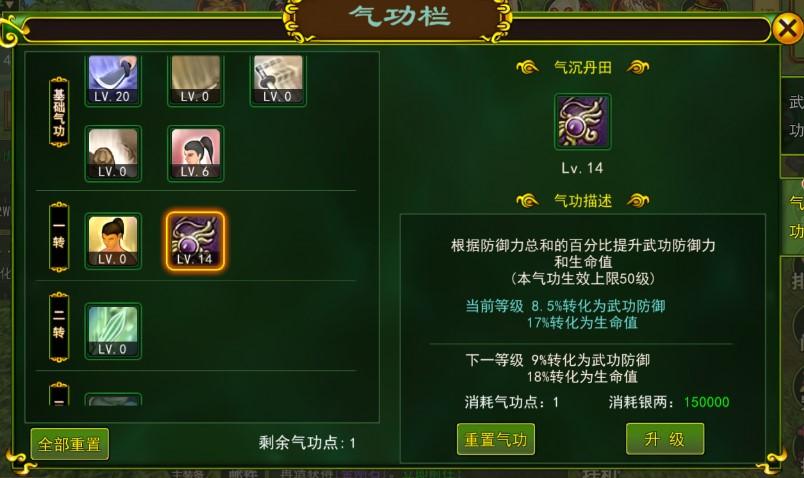Open the 基础气功 category label
The height and width of the screenshot is (478, 804).
(59, 112)
